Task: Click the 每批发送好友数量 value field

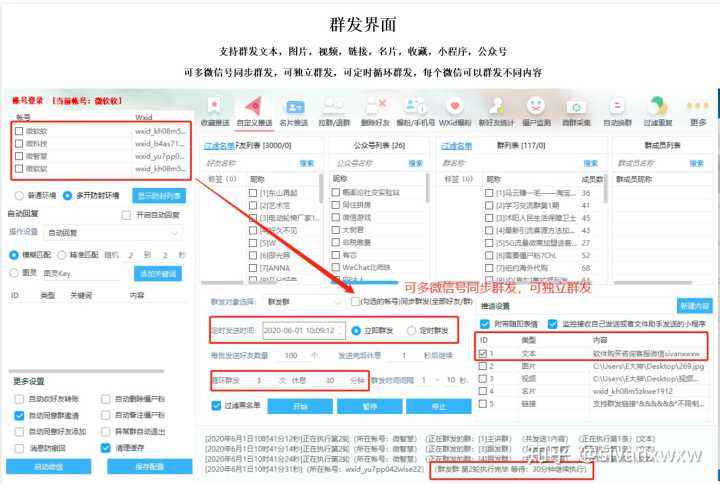Action: tap(291, 355)
